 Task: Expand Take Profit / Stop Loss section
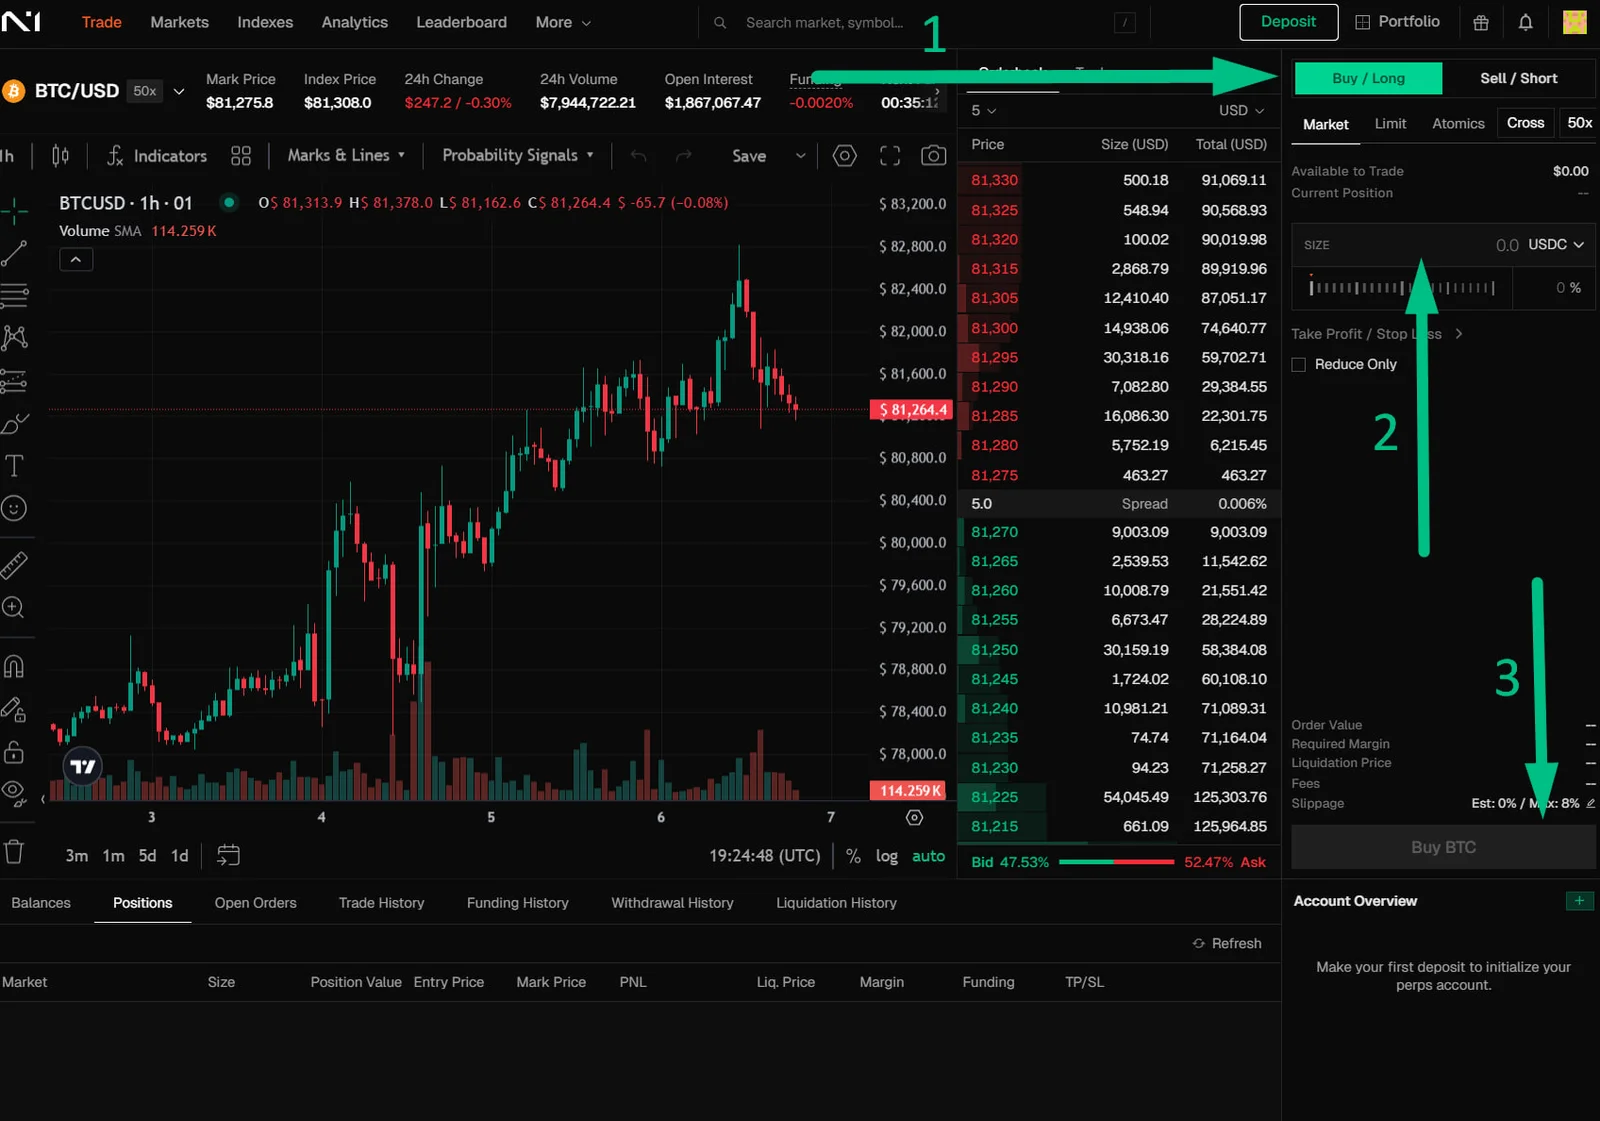pos(1377,334)
